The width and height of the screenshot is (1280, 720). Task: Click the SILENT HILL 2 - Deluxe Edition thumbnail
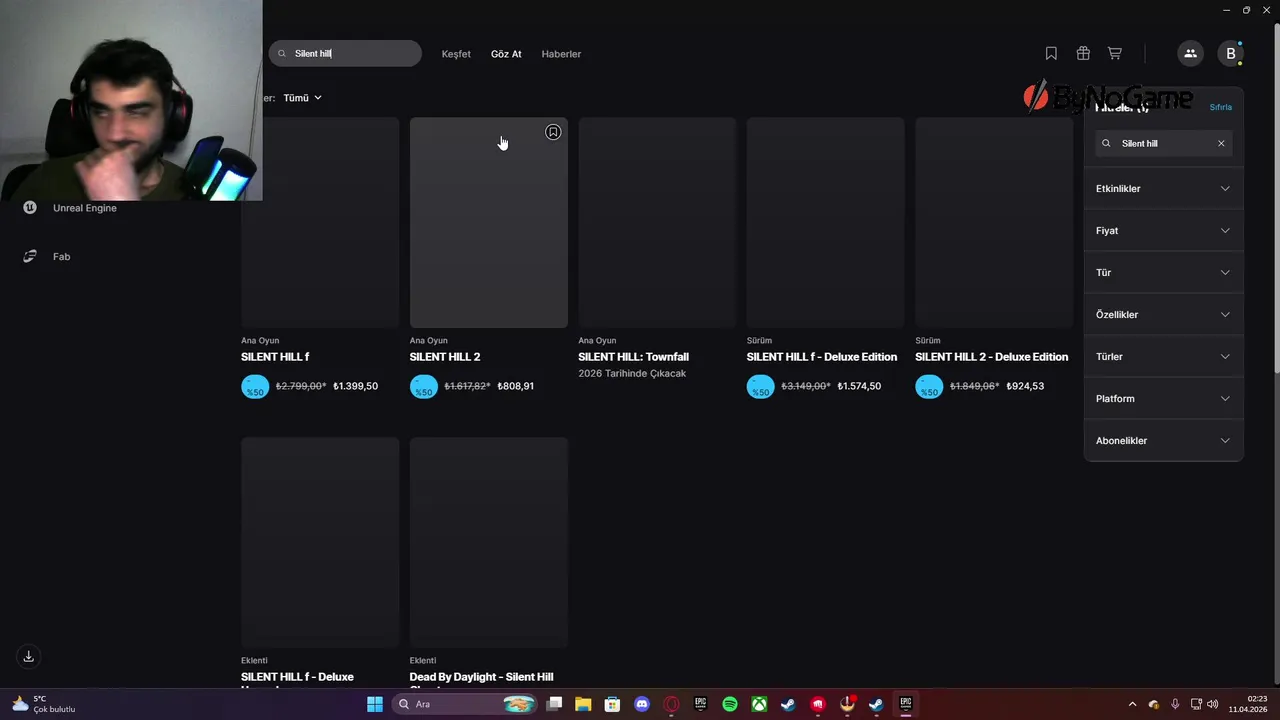(994, 223)
